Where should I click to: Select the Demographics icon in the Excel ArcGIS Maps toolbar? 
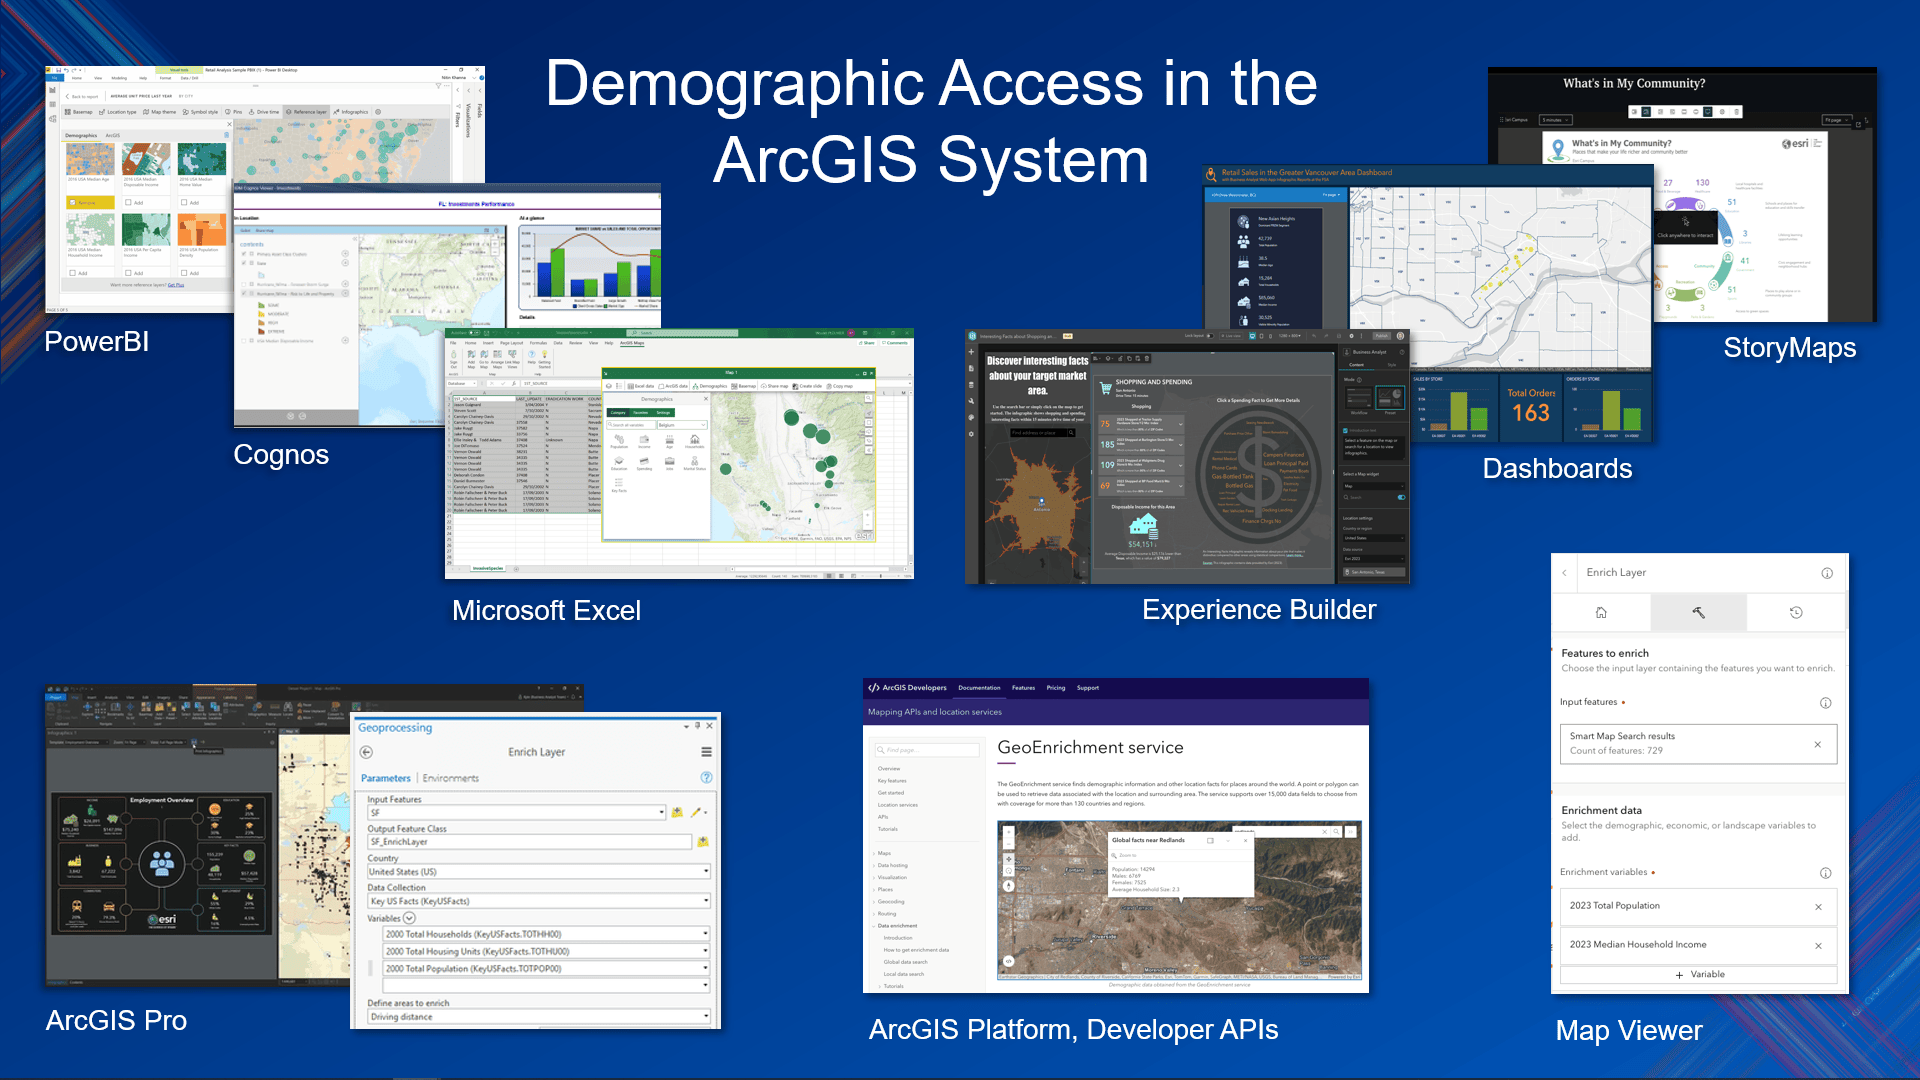point(697,386)
